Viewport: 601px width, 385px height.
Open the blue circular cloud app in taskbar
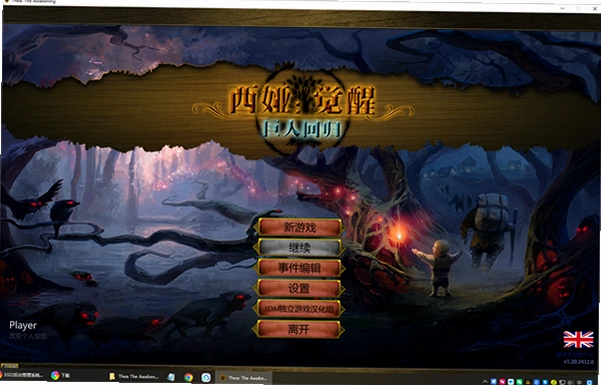point(206,378)
